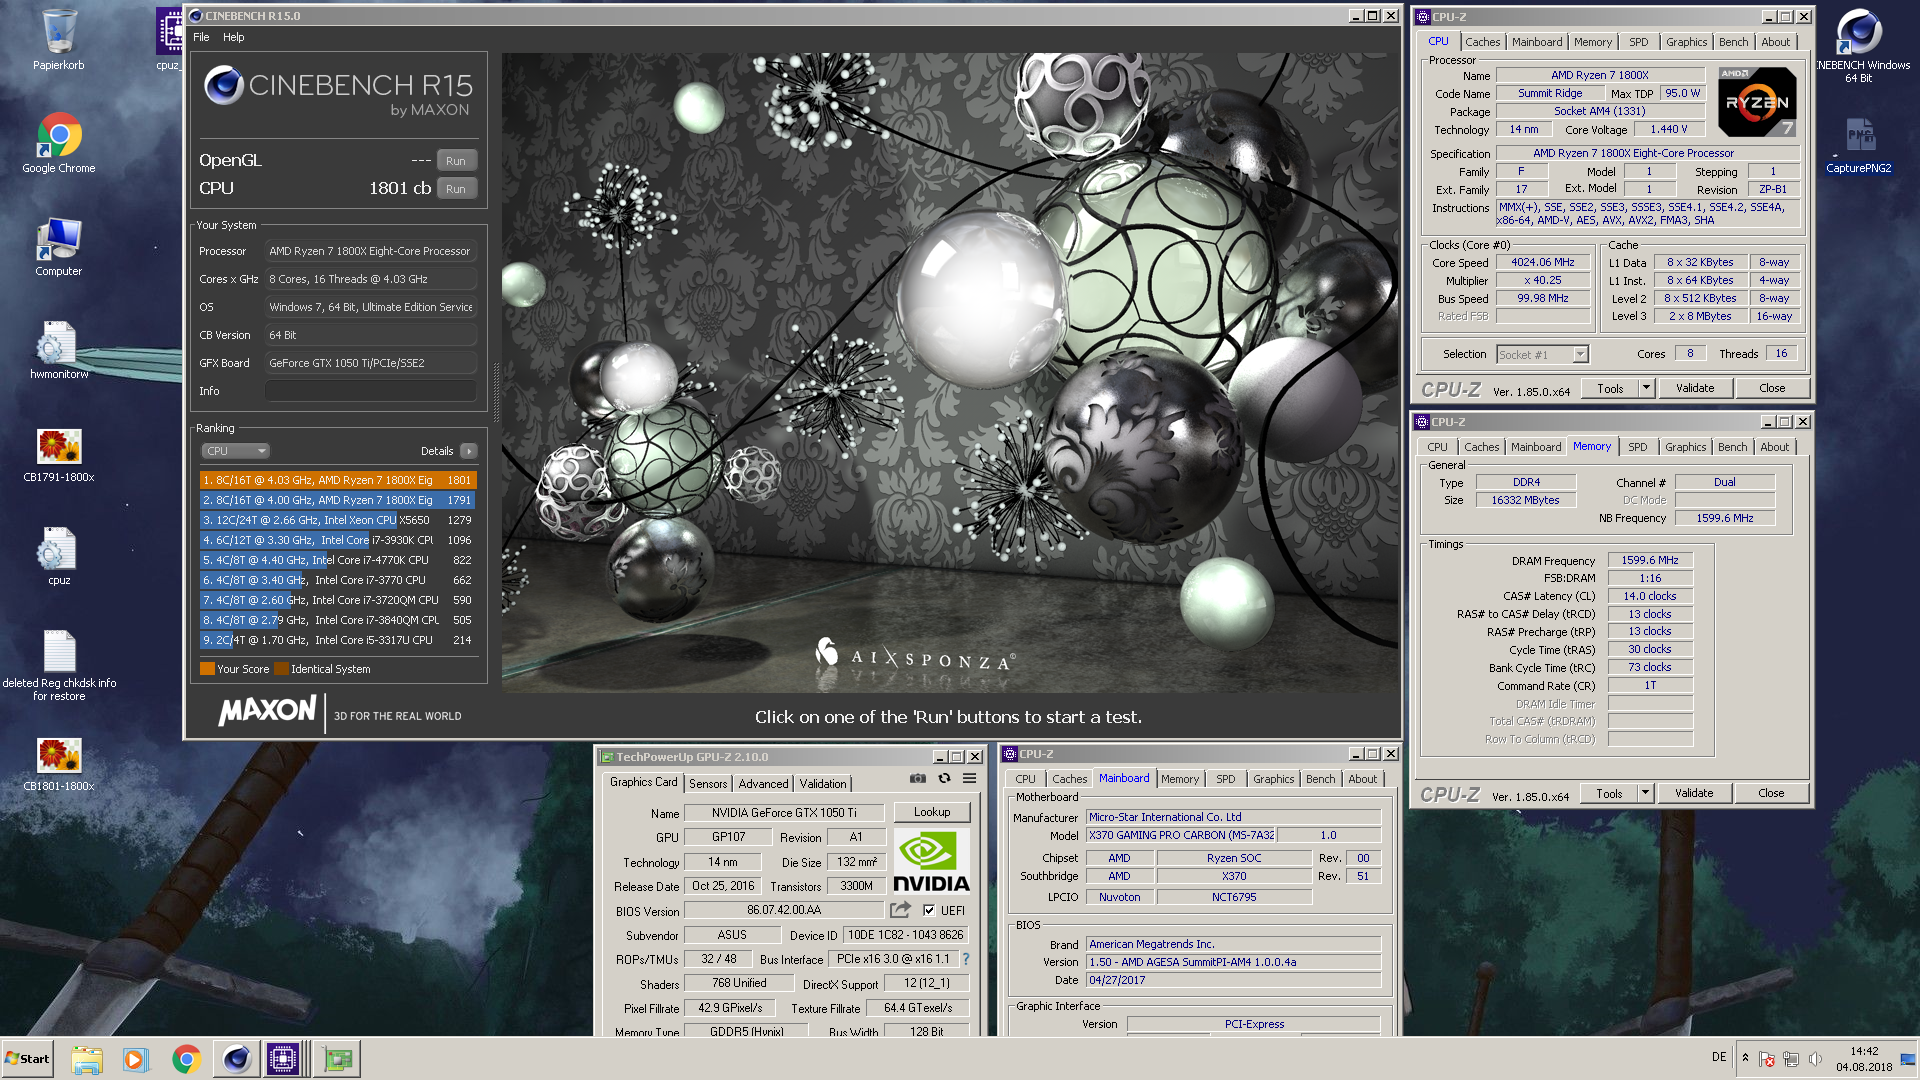Click Close in the Memory CPU-Z window
Screen dimensions: 1920x1080
1771,793
